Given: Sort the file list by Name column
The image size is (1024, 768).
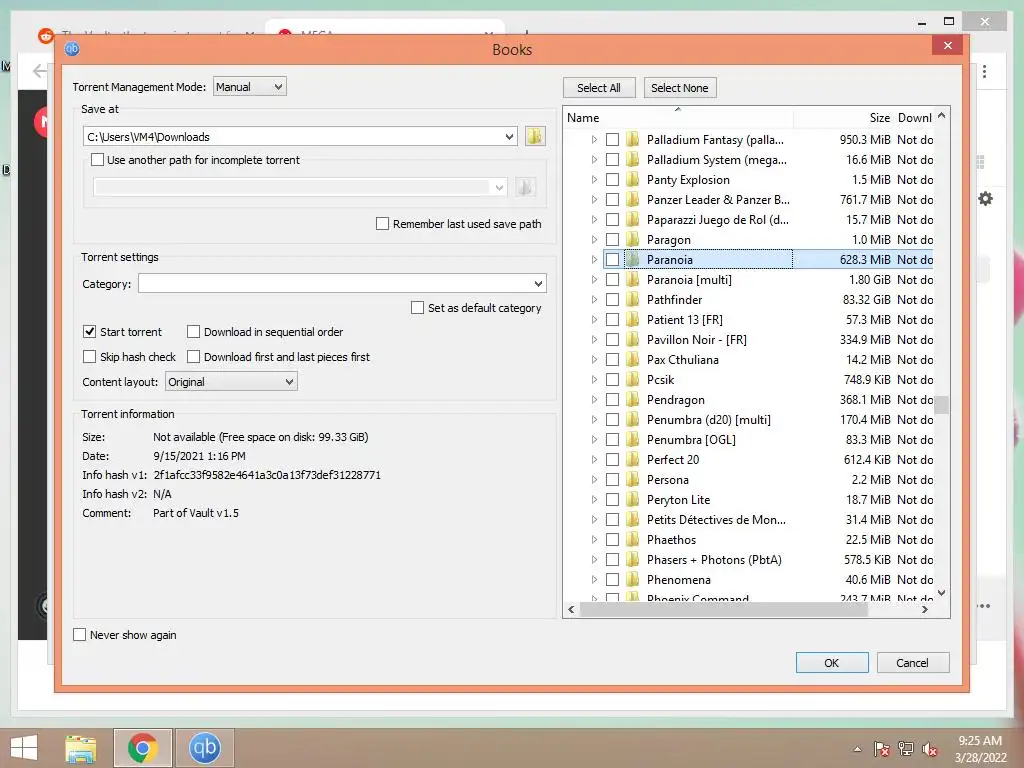Looking at the screenshot, I should click(678, 118).
